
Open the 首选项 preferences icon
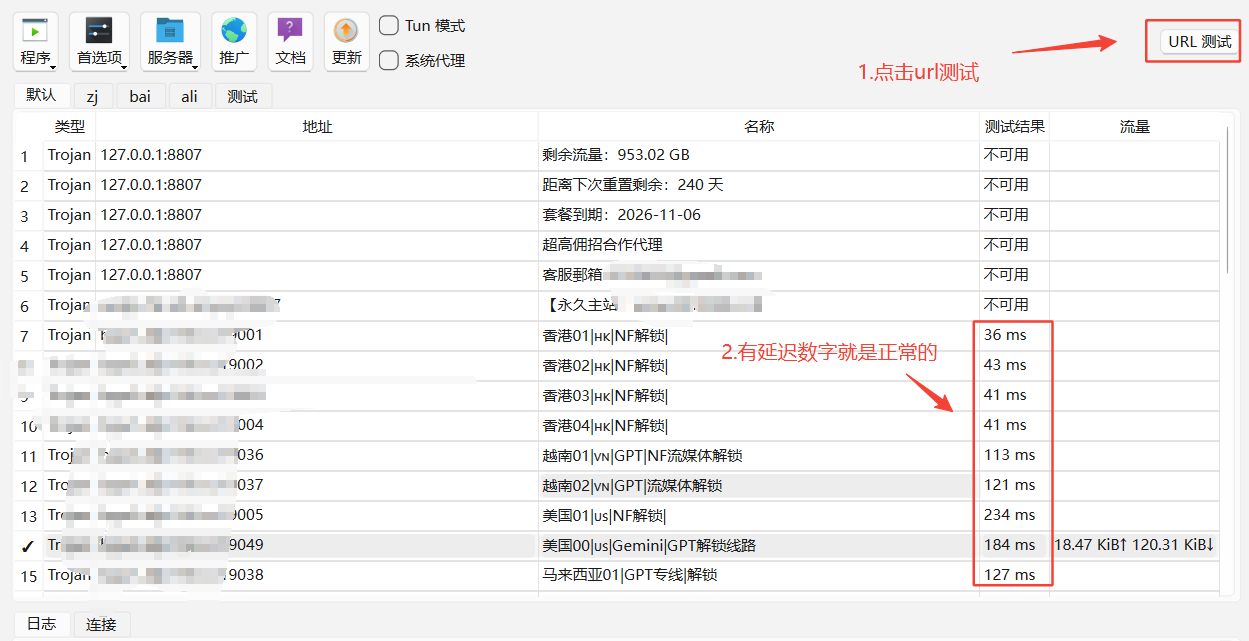pos(99,30)
